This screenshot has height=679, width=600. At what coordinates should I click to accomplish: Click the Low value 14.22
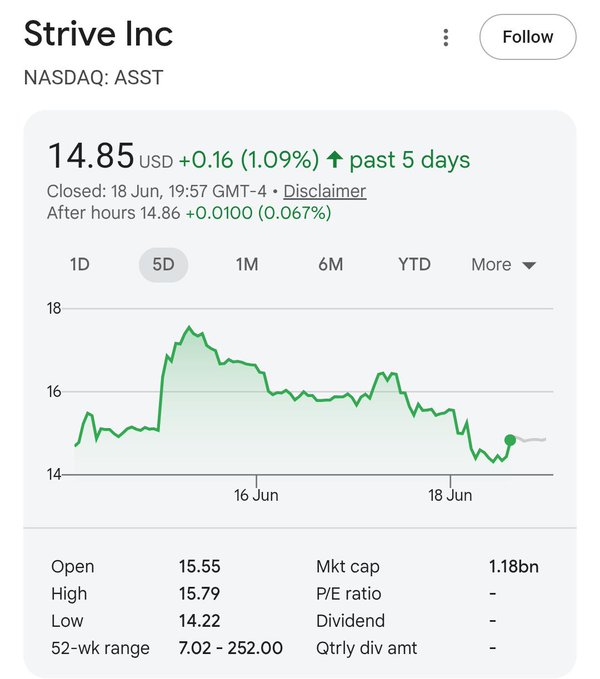pos(200,621)
